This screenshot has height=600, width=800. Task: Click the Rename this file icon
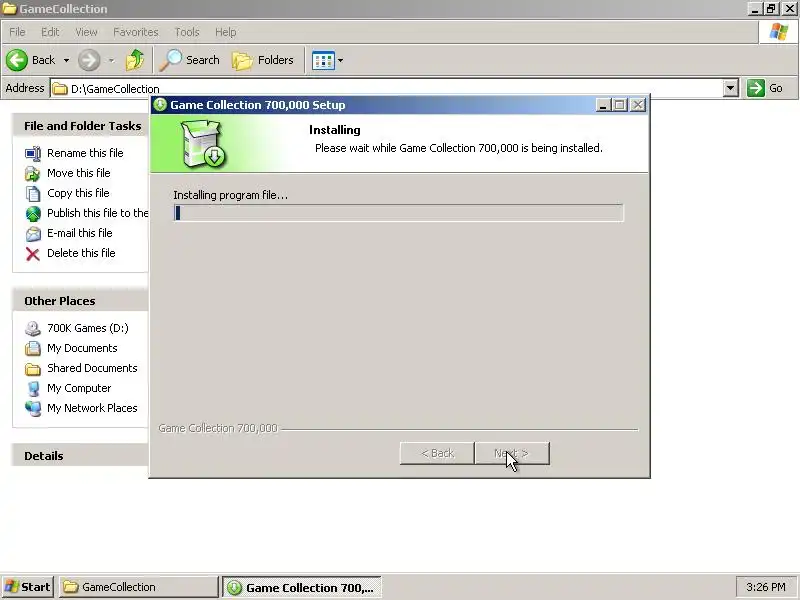(33, 153)
